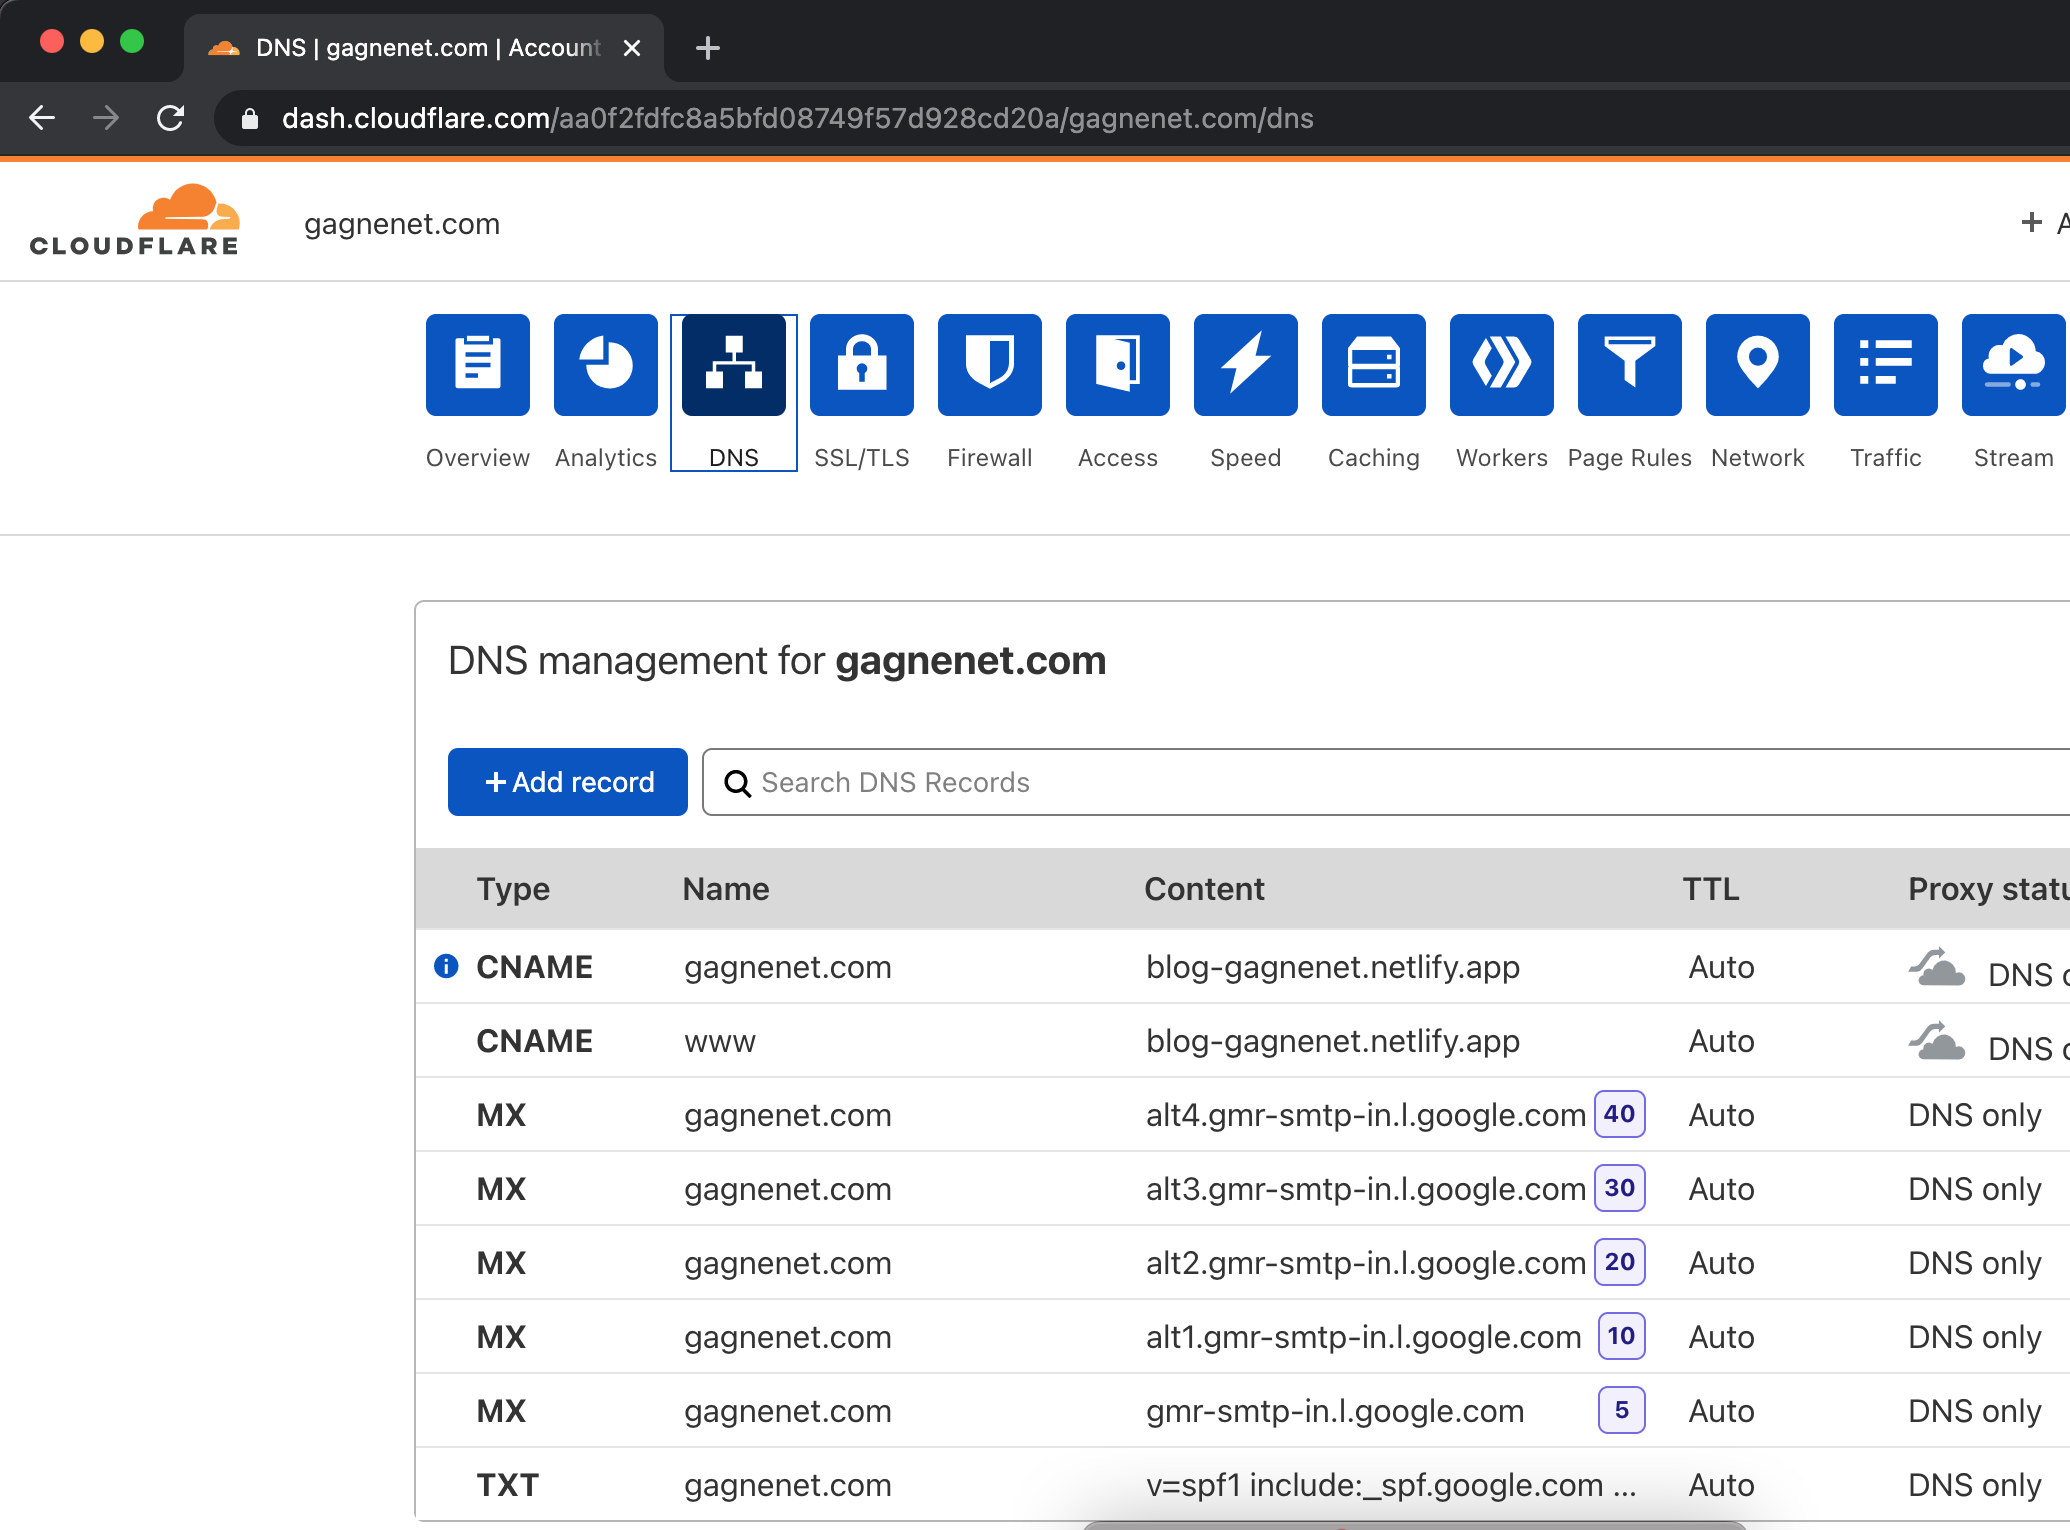
Task: Click DNS only status of TXT record
Action: (x=1975, y=1486)
